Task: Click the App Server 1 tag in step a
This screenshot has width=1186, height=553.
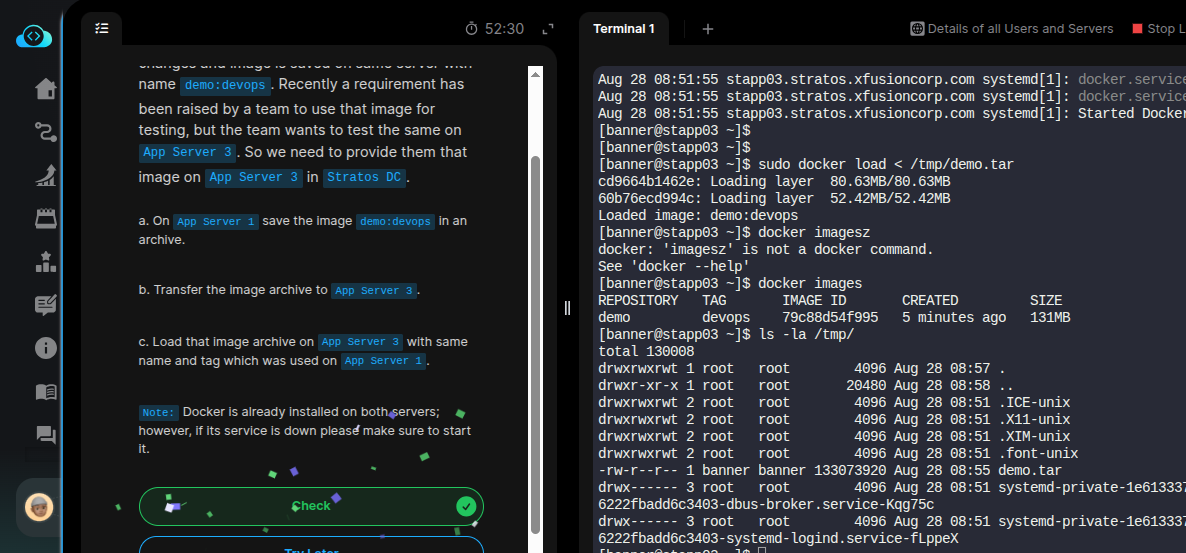Action: tap(216, 222)
